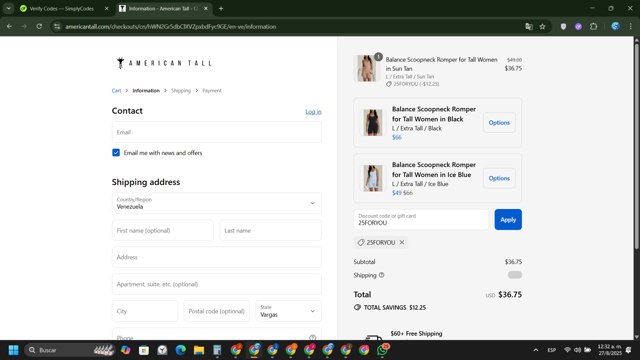Switch to the Verify Codes SimplyCodes tab

[x=61, y=8]
